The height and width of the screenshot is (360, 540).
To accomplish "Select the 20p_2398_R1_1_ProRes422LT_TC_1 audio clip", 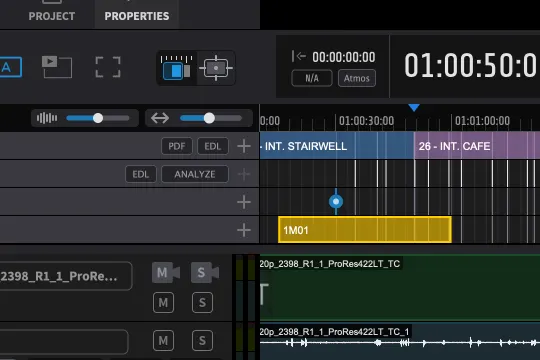I will point(400,342).
